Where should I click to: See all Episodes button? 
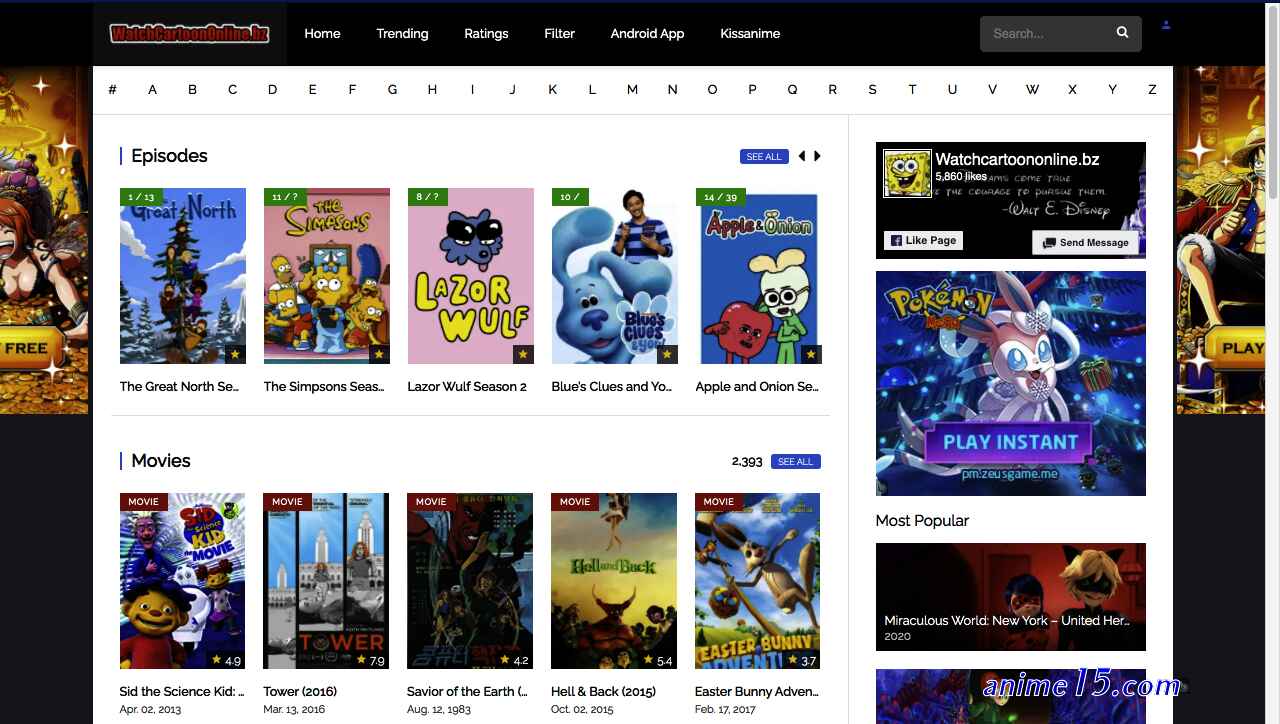(x=764, y=156)
